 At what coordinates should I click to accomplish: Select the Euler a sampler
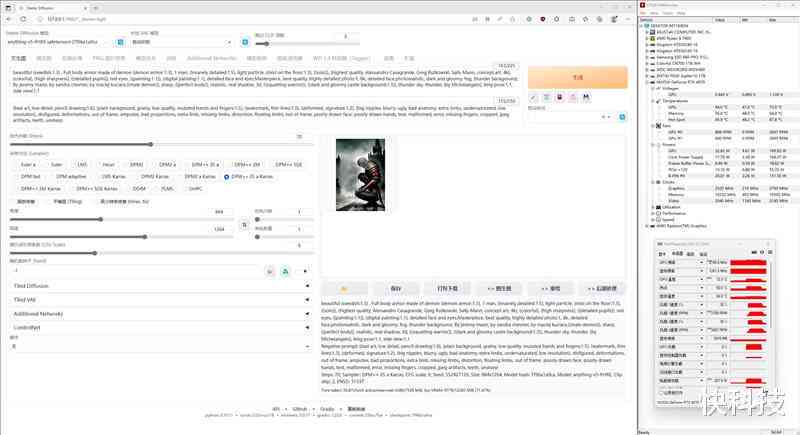pyautogui.click(x=25, y=165)
